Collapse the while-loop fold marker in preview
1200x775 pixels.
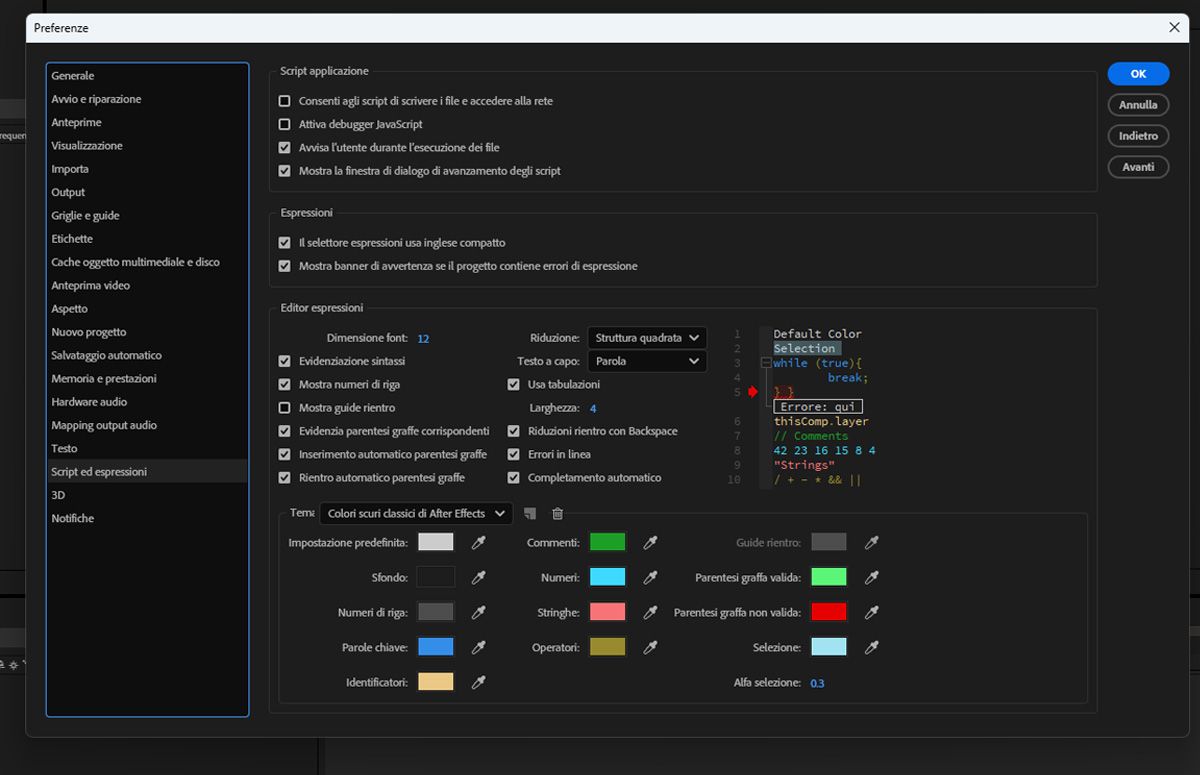[x=766, y=363]
